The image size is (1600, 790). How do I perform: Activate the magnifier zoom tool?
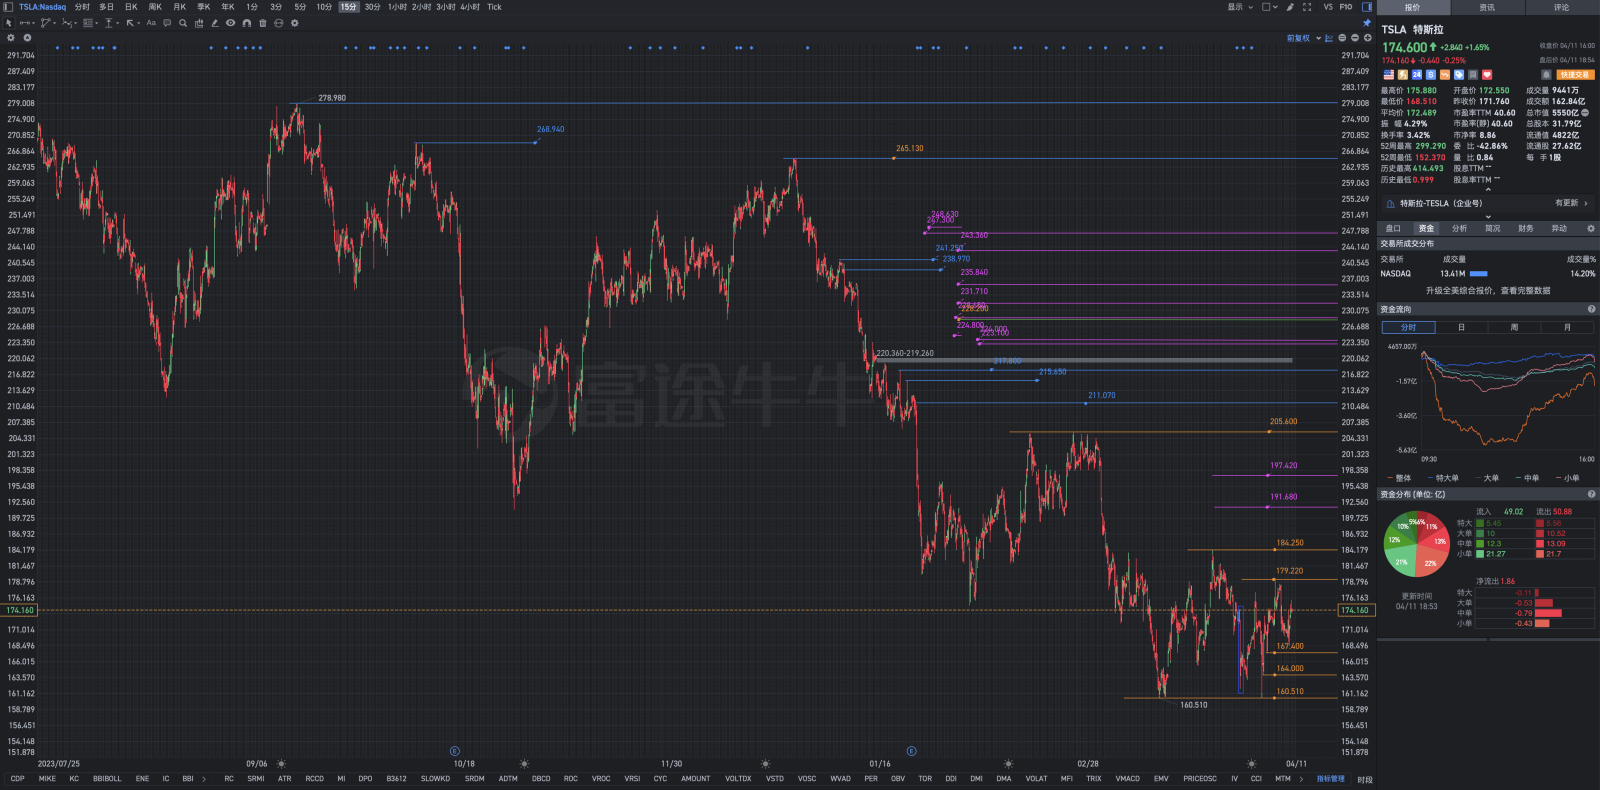[183, 23]
